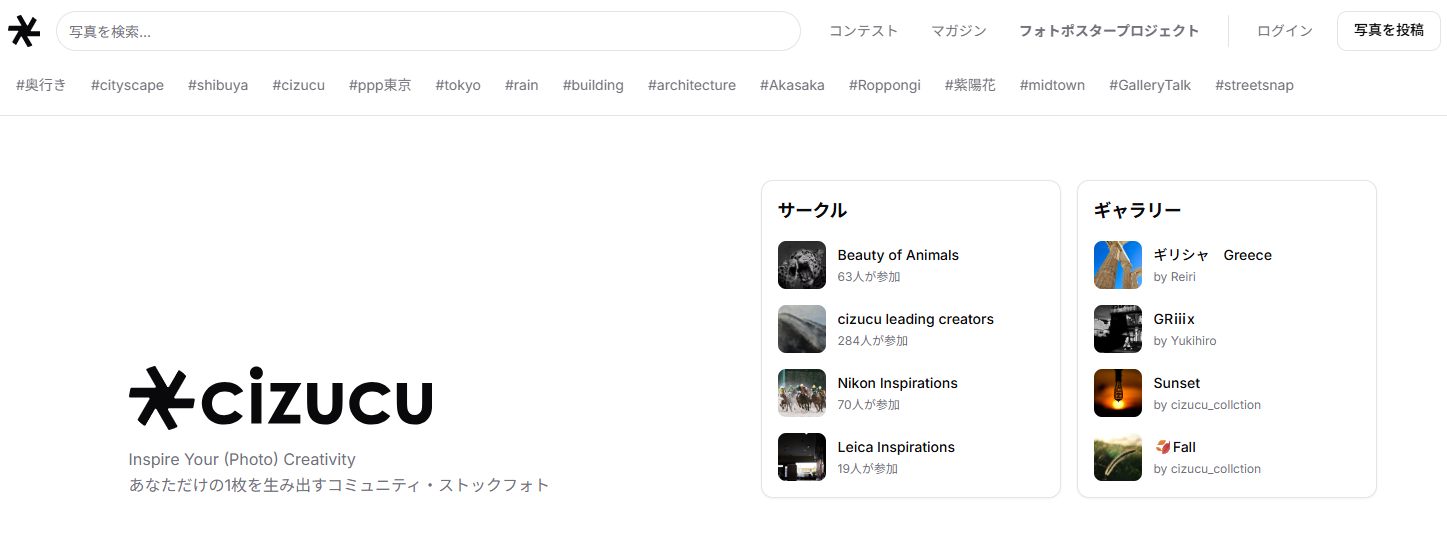The image size is (1447, 542).
Task: Click the Leica Inspirations title
Action: (896, 447)
